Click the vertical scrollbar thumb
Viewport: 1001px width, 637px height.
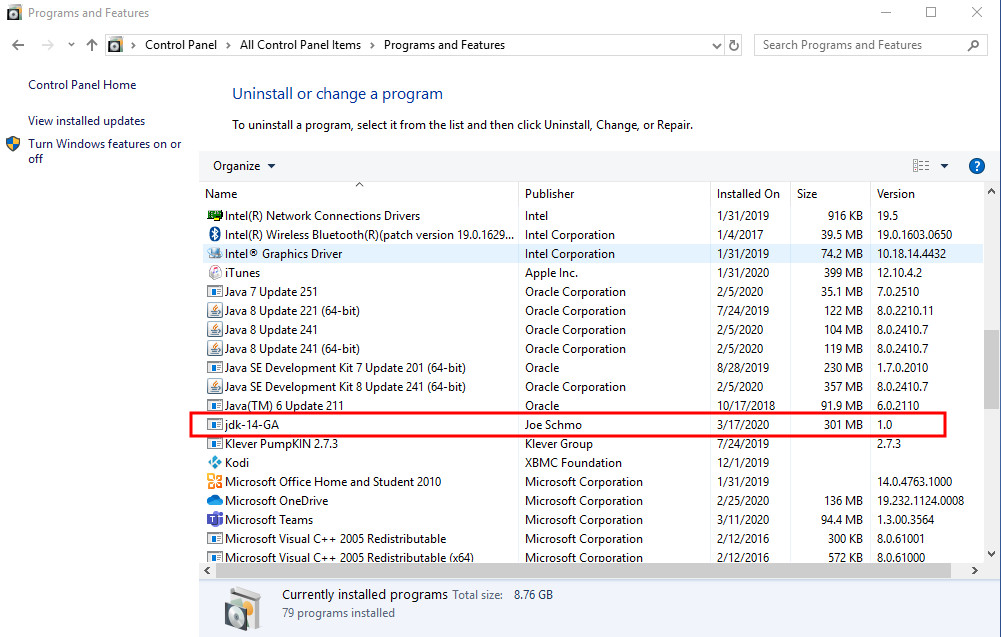click(991, 369)
